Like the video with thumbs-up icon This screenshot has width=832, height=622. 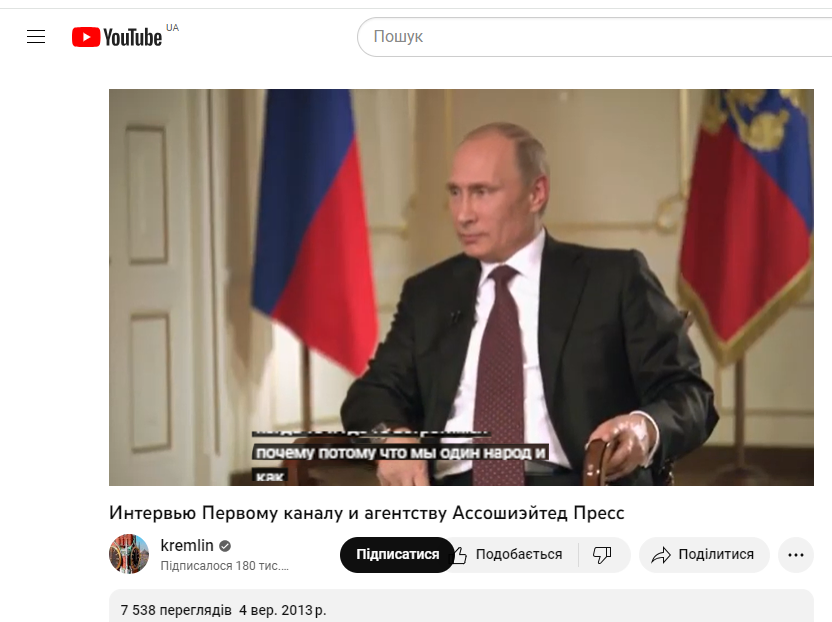pyautogui.click(x=460, y=555)
